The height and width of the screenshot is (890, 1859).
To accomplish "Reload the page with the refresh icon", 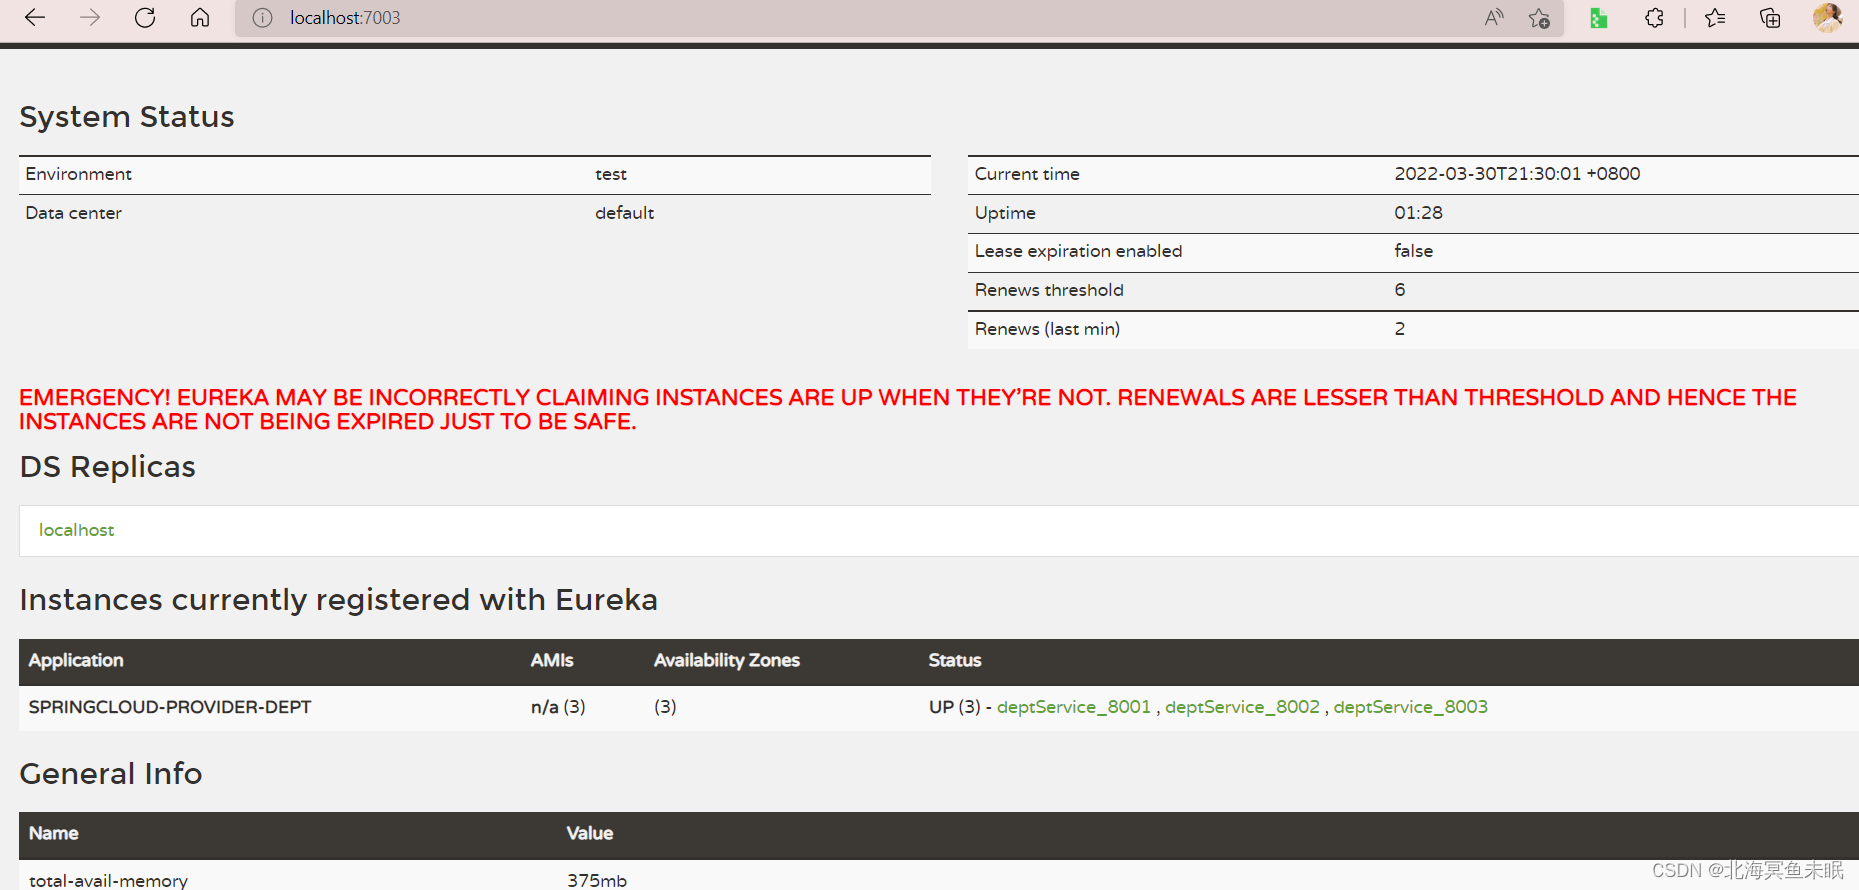I will [145, 18].
